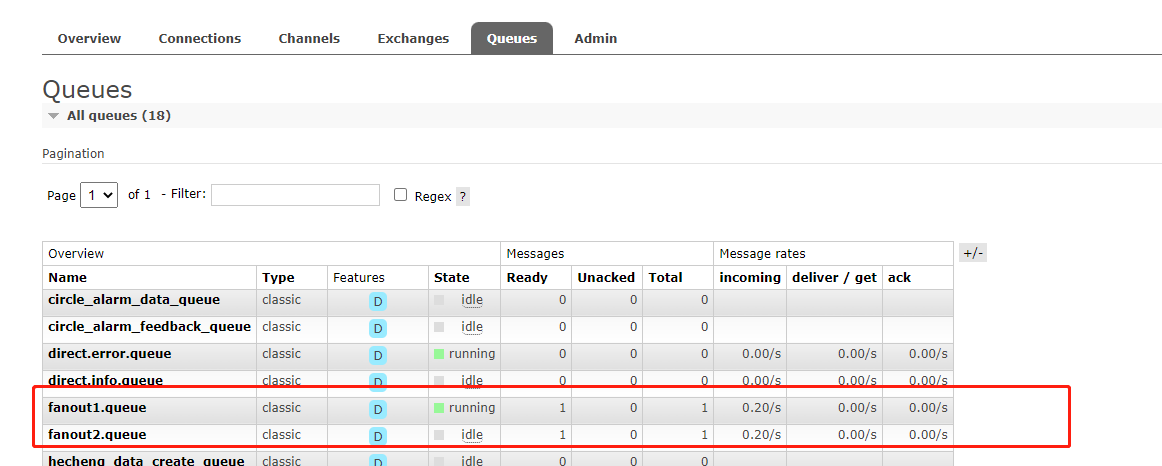Click the D badge for circle_alarm_feedback_queue

coord(377,328)
